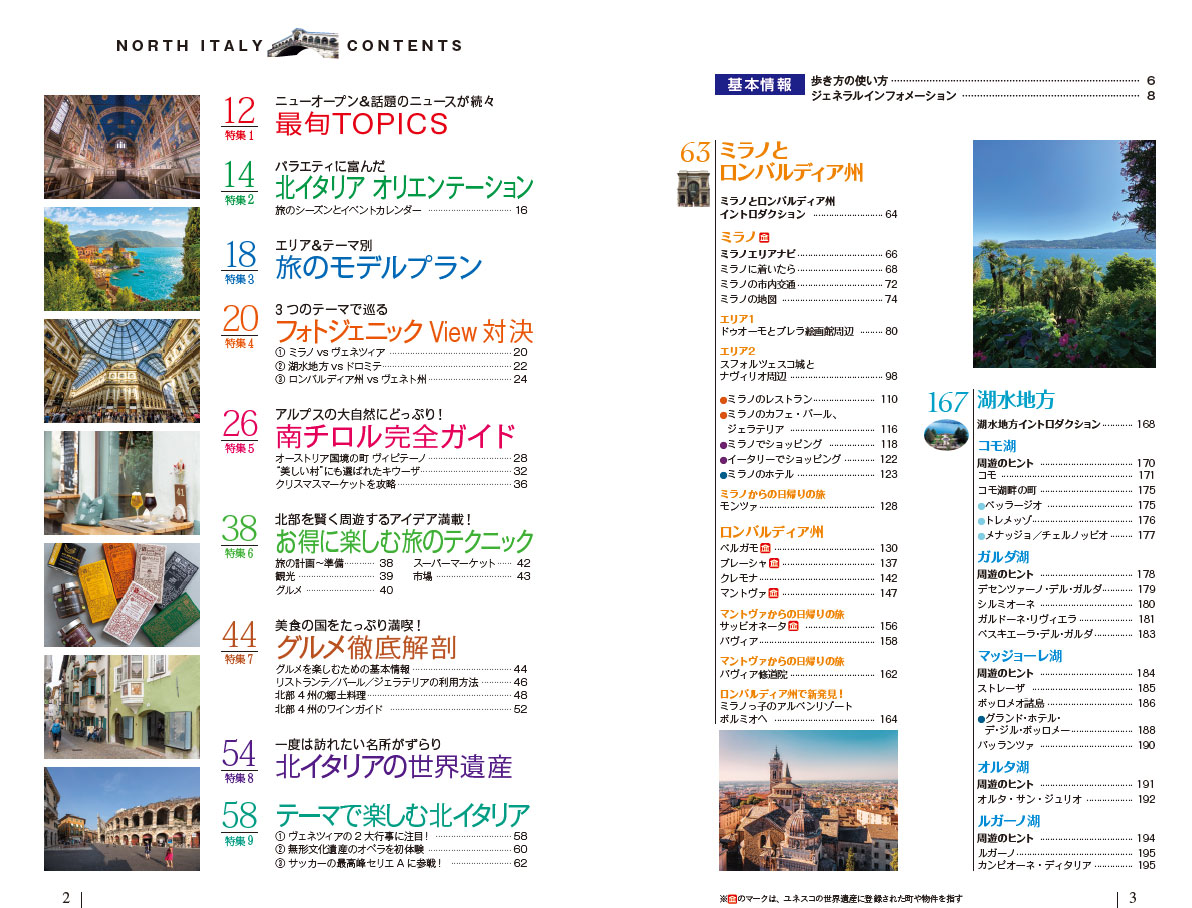Select the コモ湖 subsection heading
The image size is (1192, 908).
(996, 446)
